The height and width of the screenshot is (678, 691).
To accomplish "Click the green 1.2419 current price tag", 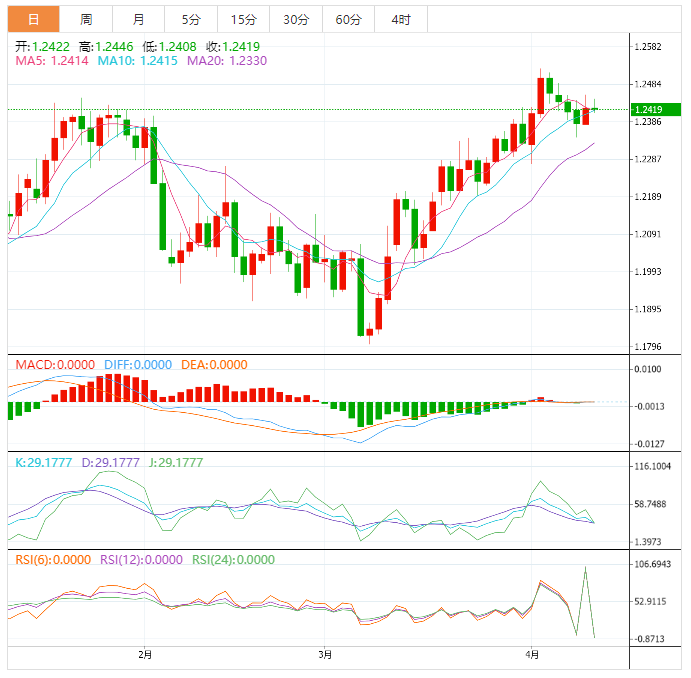I will click(649, 109).
